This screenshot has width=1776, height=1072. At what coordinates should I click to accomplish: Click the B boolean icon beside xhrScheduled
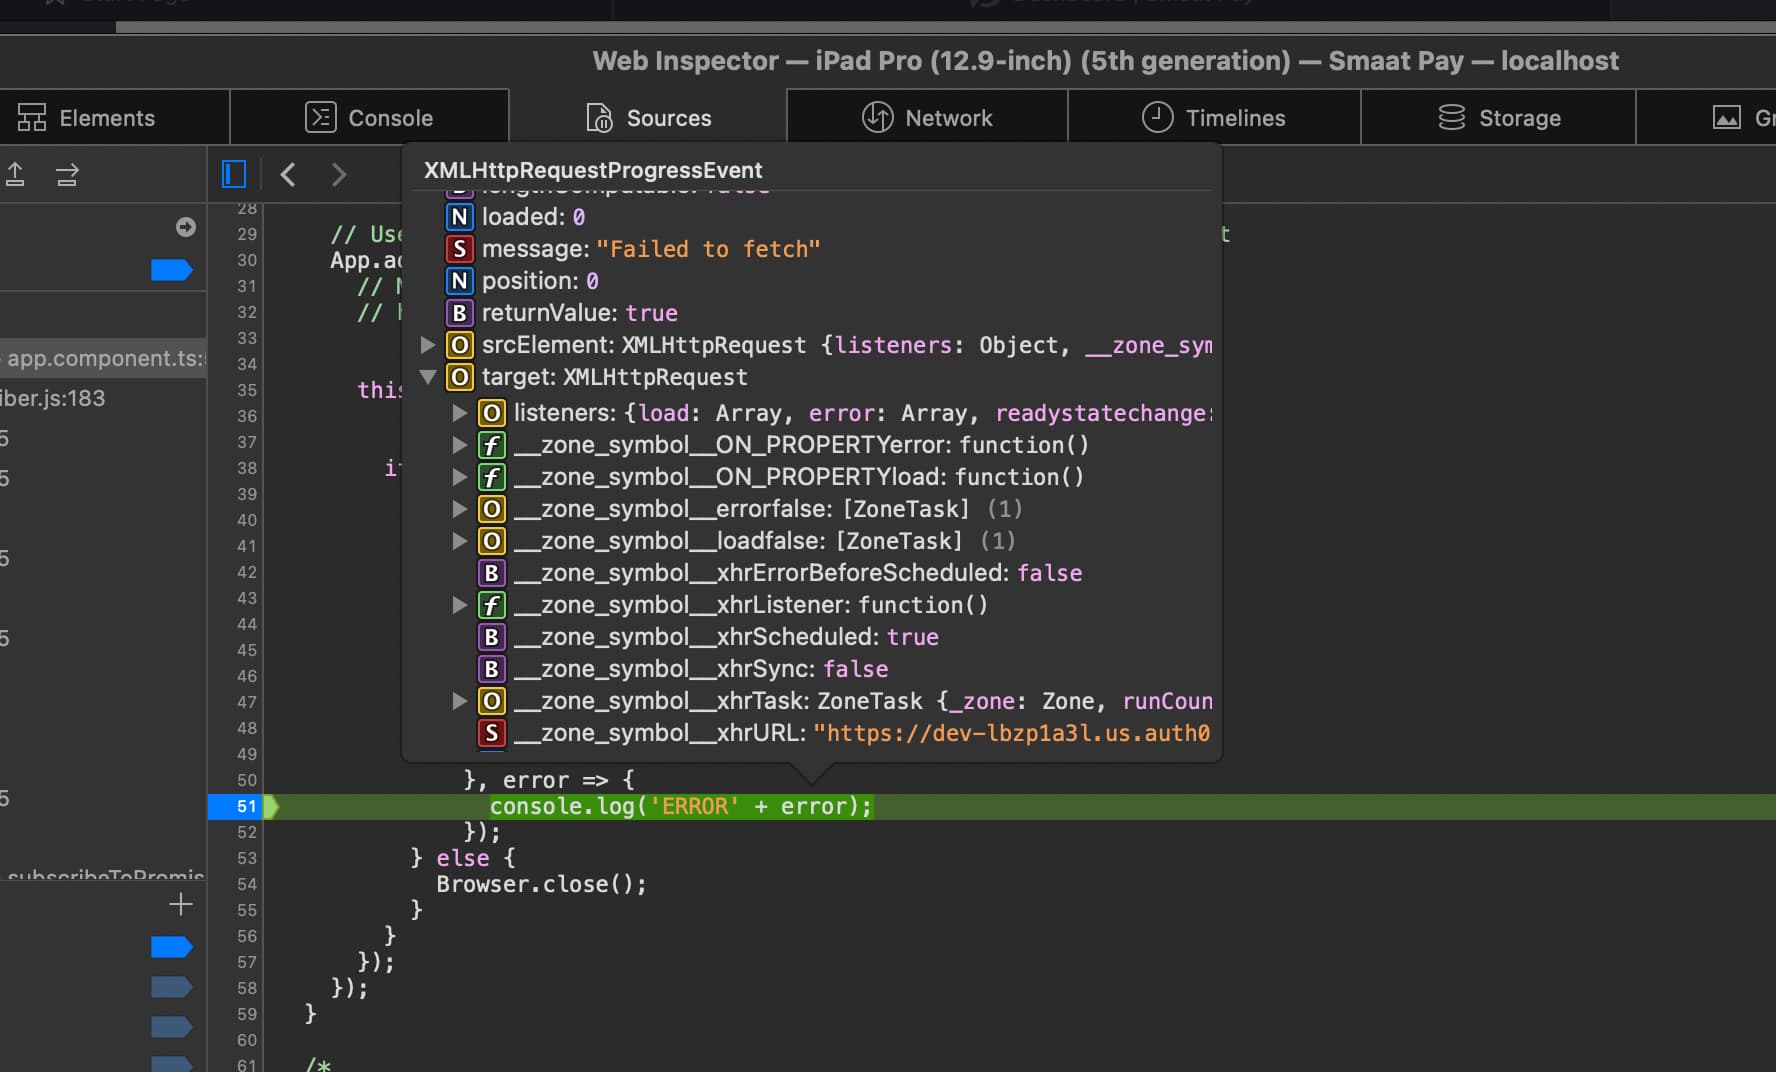point(491,637)
